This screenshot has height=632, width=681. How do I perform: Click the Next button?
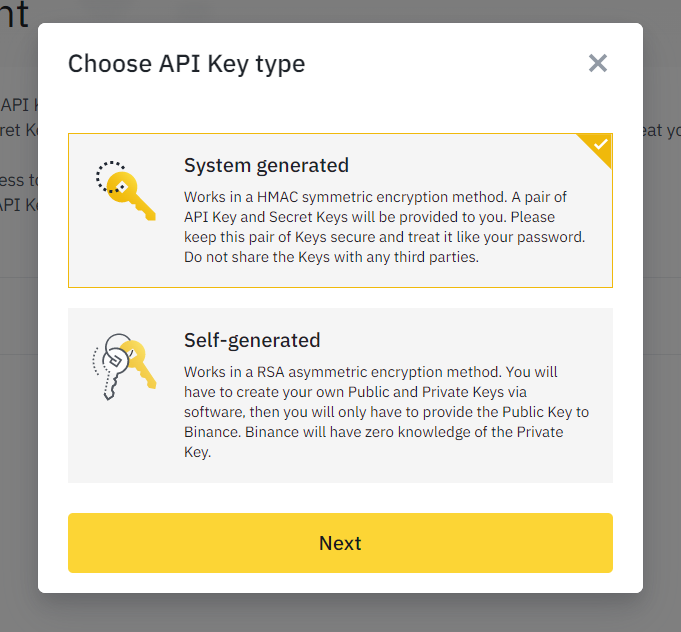click(x=340, y=543)
